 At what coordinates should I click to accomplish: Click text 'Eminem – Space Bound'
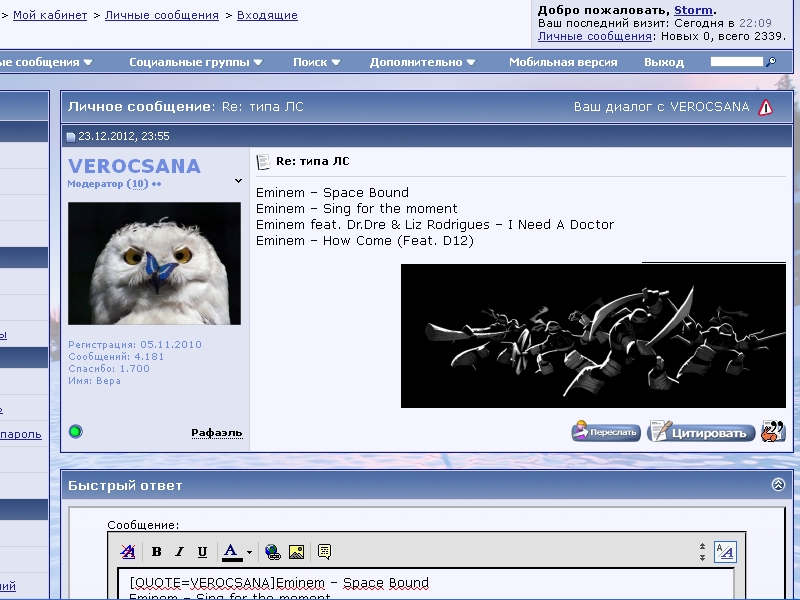tap(332, 193)
